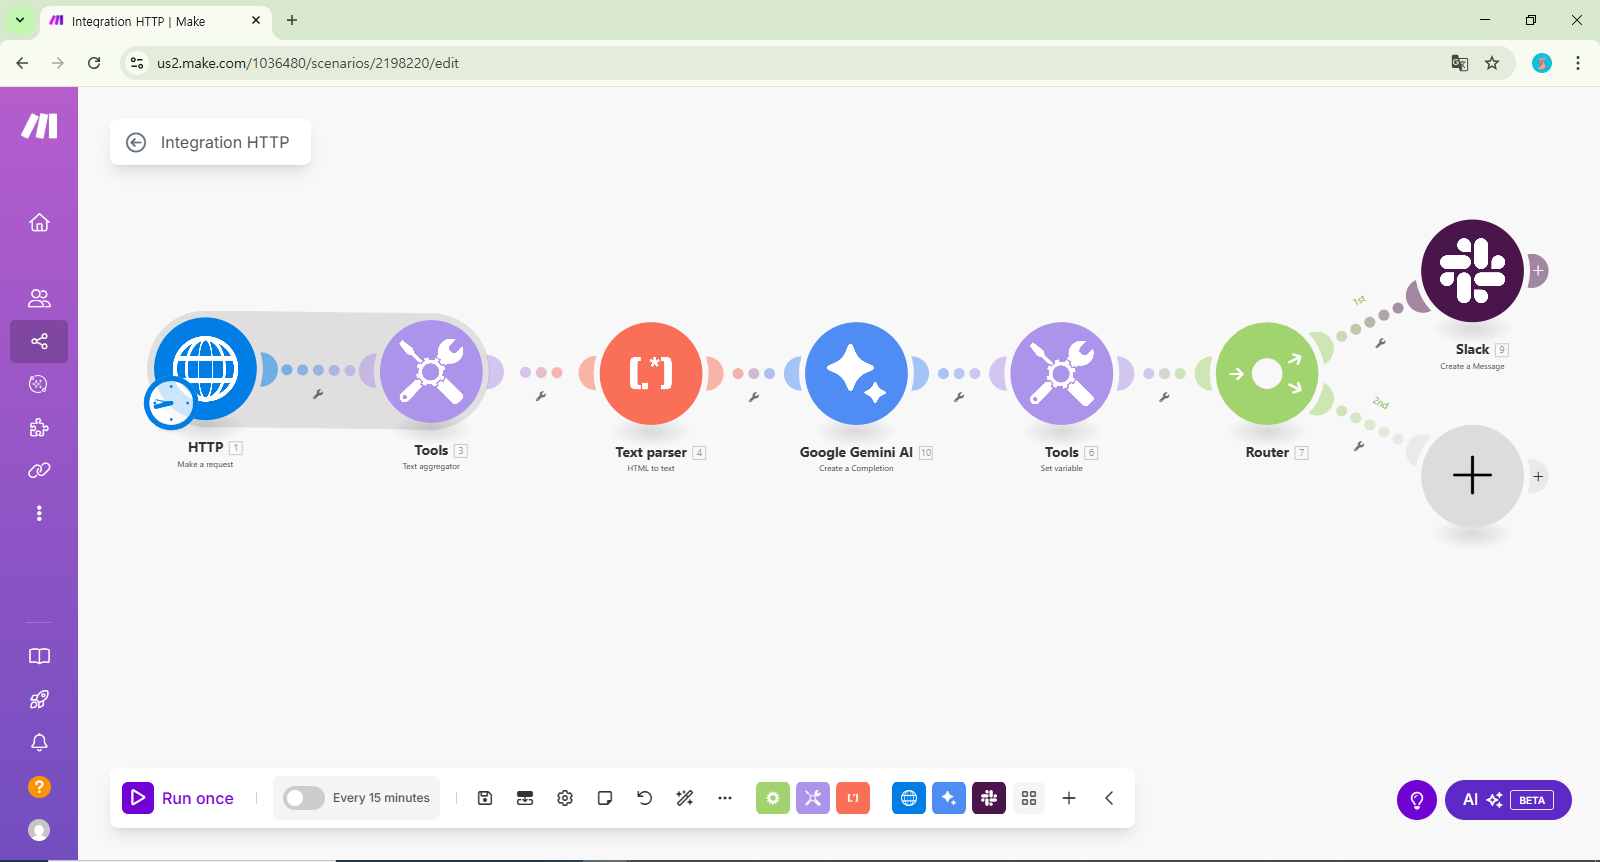Screen dimensions: 1600x862
Task: Add a module in the empty placeholder circle
Action: pos(1472,476)
